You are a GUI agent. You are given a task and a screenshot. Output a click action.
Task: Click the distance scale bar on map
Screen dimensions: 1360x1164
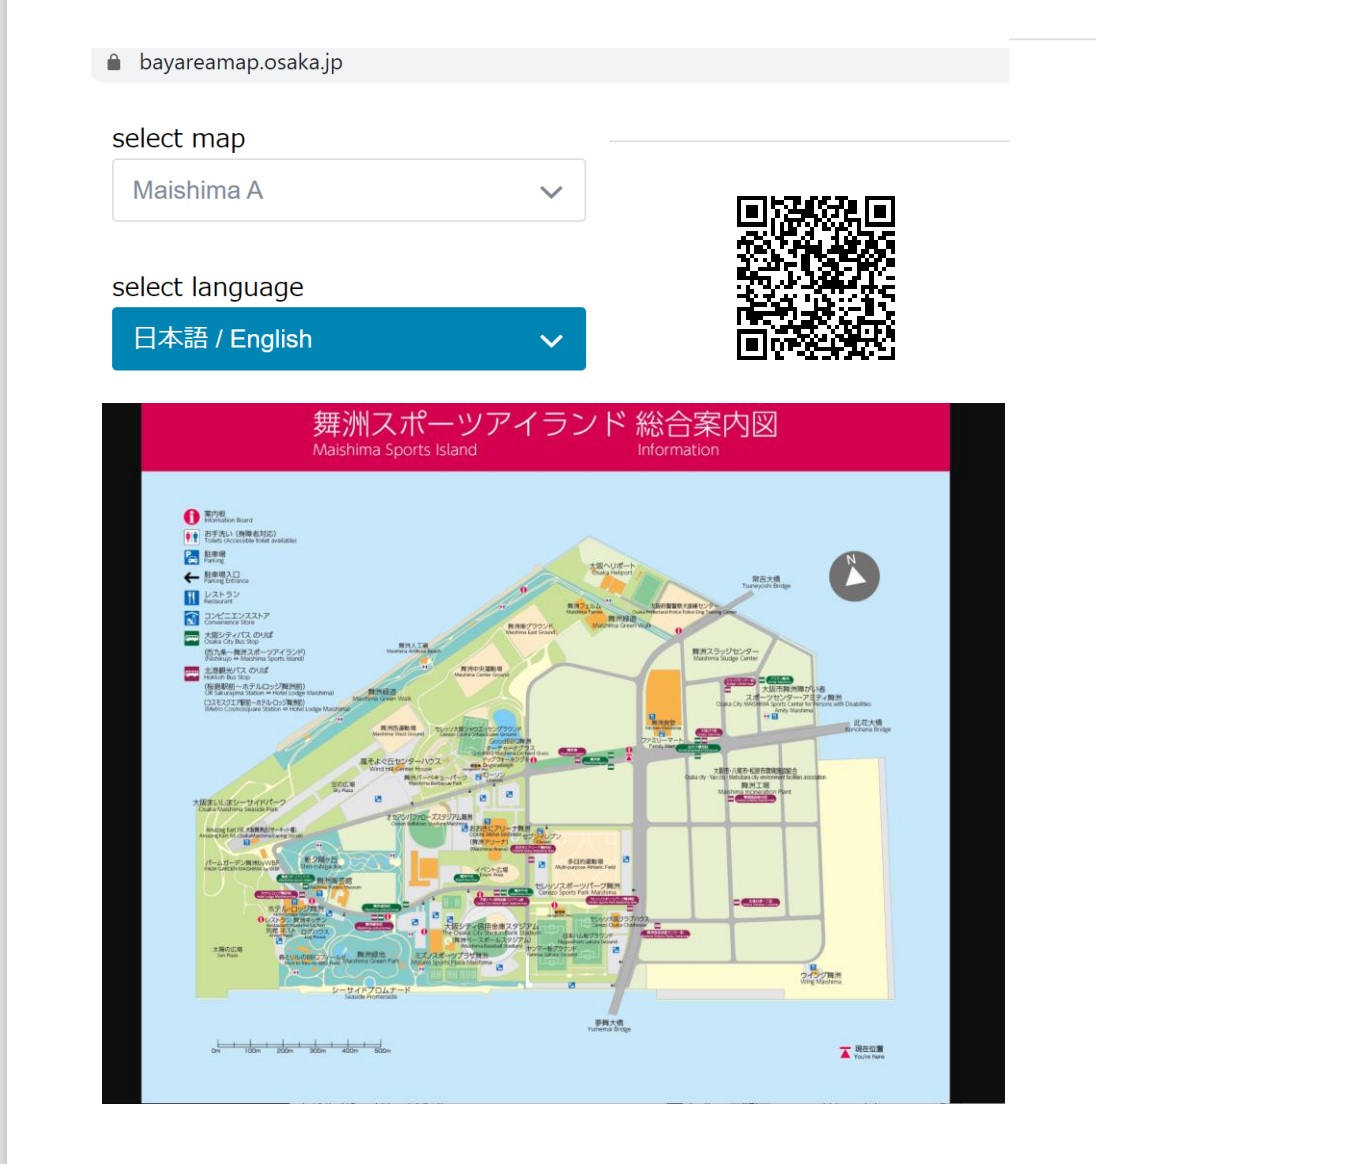tap(300, 1046)
